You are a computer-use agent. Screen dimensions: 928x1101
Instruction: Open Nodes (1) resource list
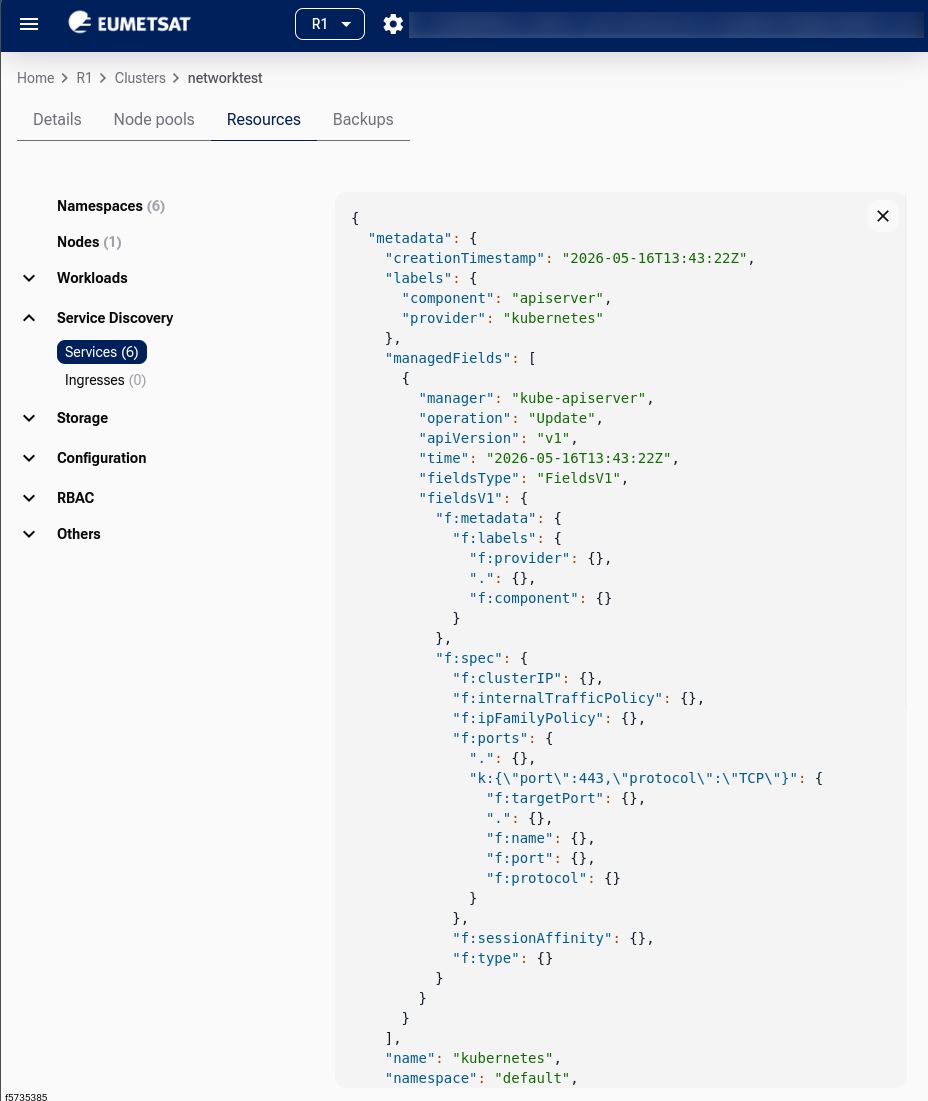pyautogui.click(x=89, y=242)
